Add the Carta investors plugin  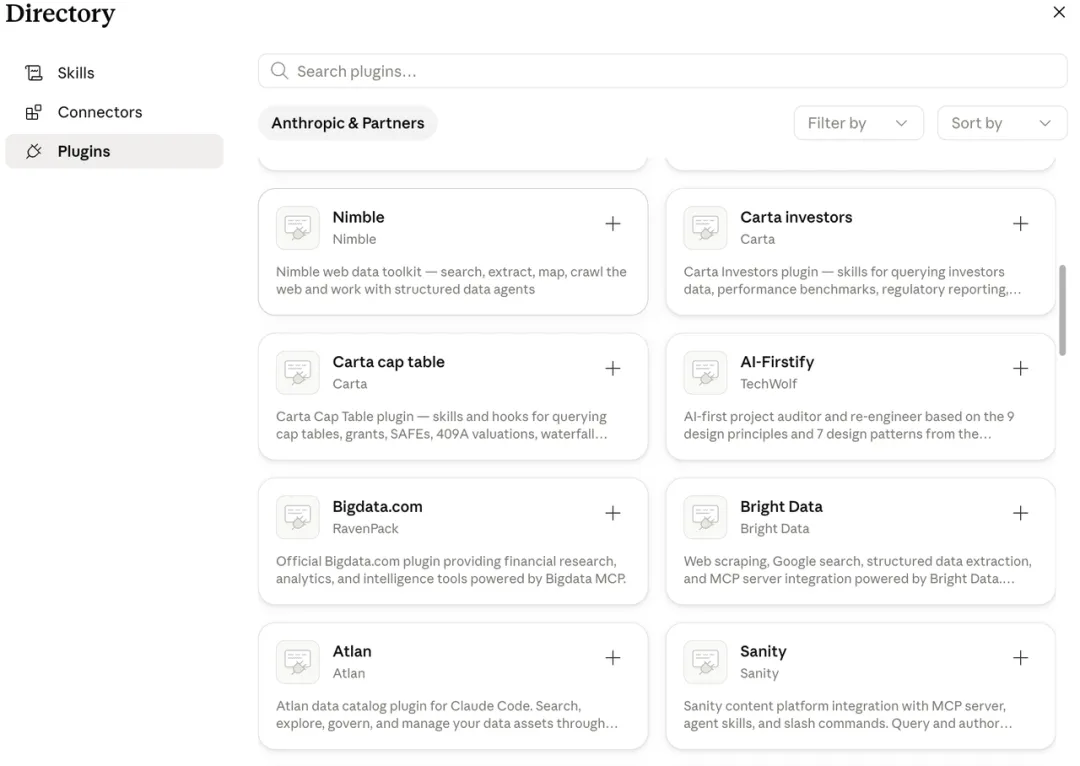(1020, 223)
